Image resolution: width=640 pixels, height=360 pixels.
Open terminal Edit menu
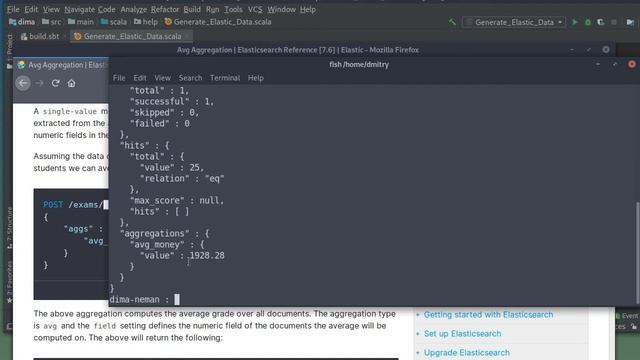pyautogui.click(x=140, y=78)
